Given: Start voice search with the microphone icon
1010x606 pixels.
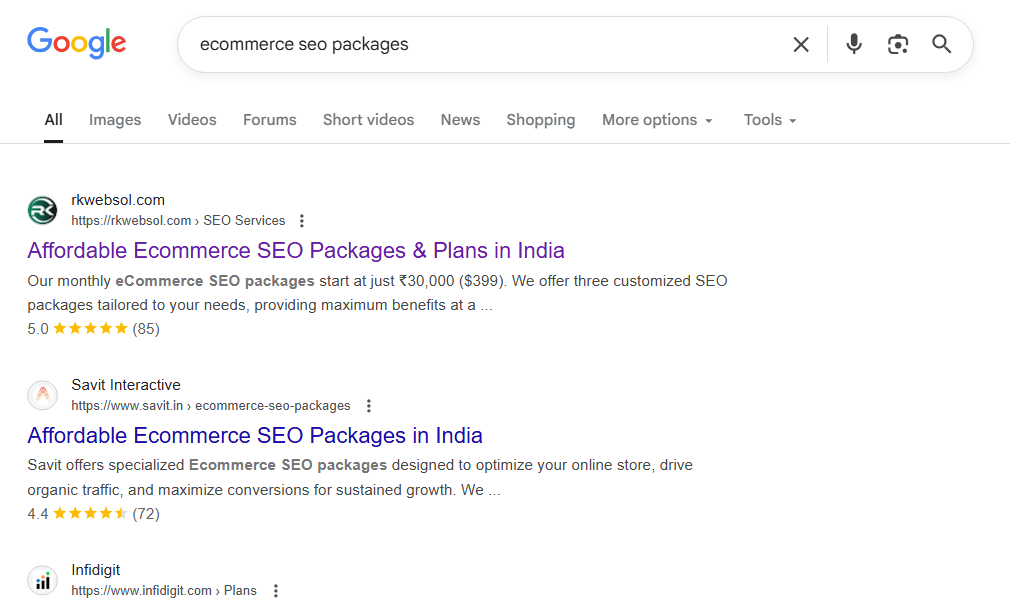Looking at the screenshot, I should point(853,44).
